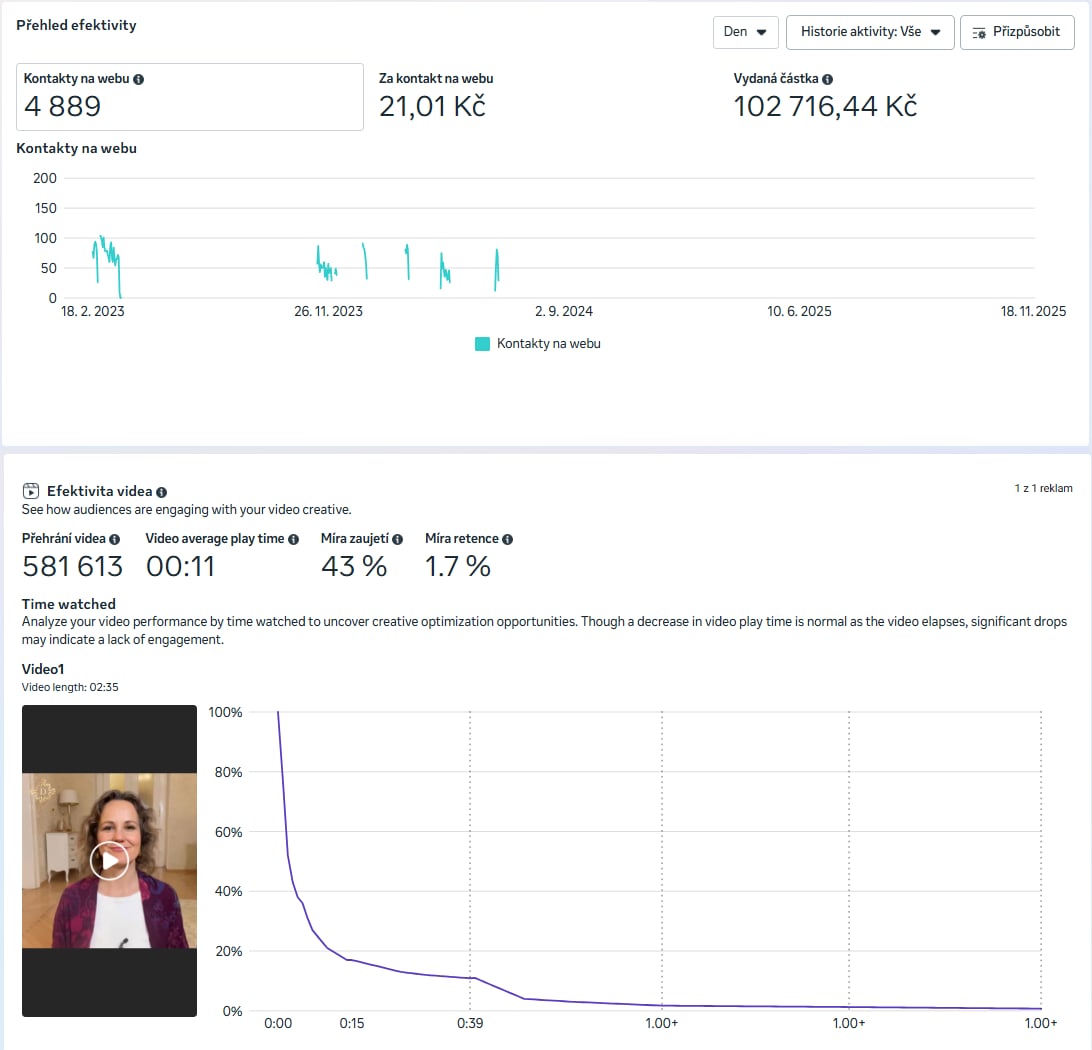
Task: Open the Den time granularity dropdown
Action: click(x=745, y=32)
